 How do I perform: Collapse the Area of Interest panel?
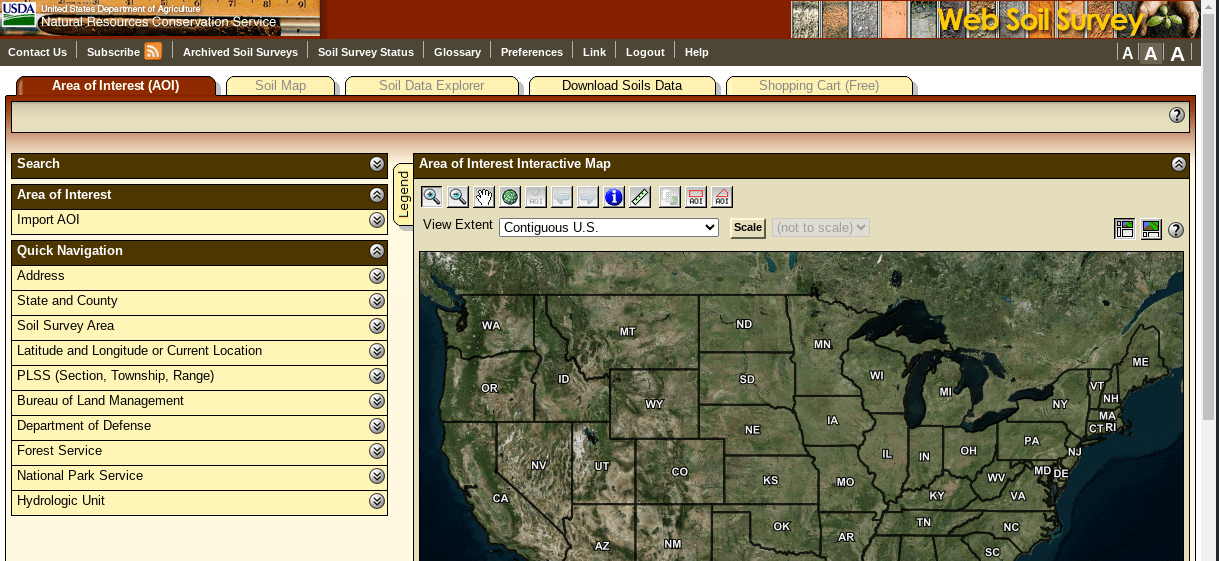click(x=377, y=195)
